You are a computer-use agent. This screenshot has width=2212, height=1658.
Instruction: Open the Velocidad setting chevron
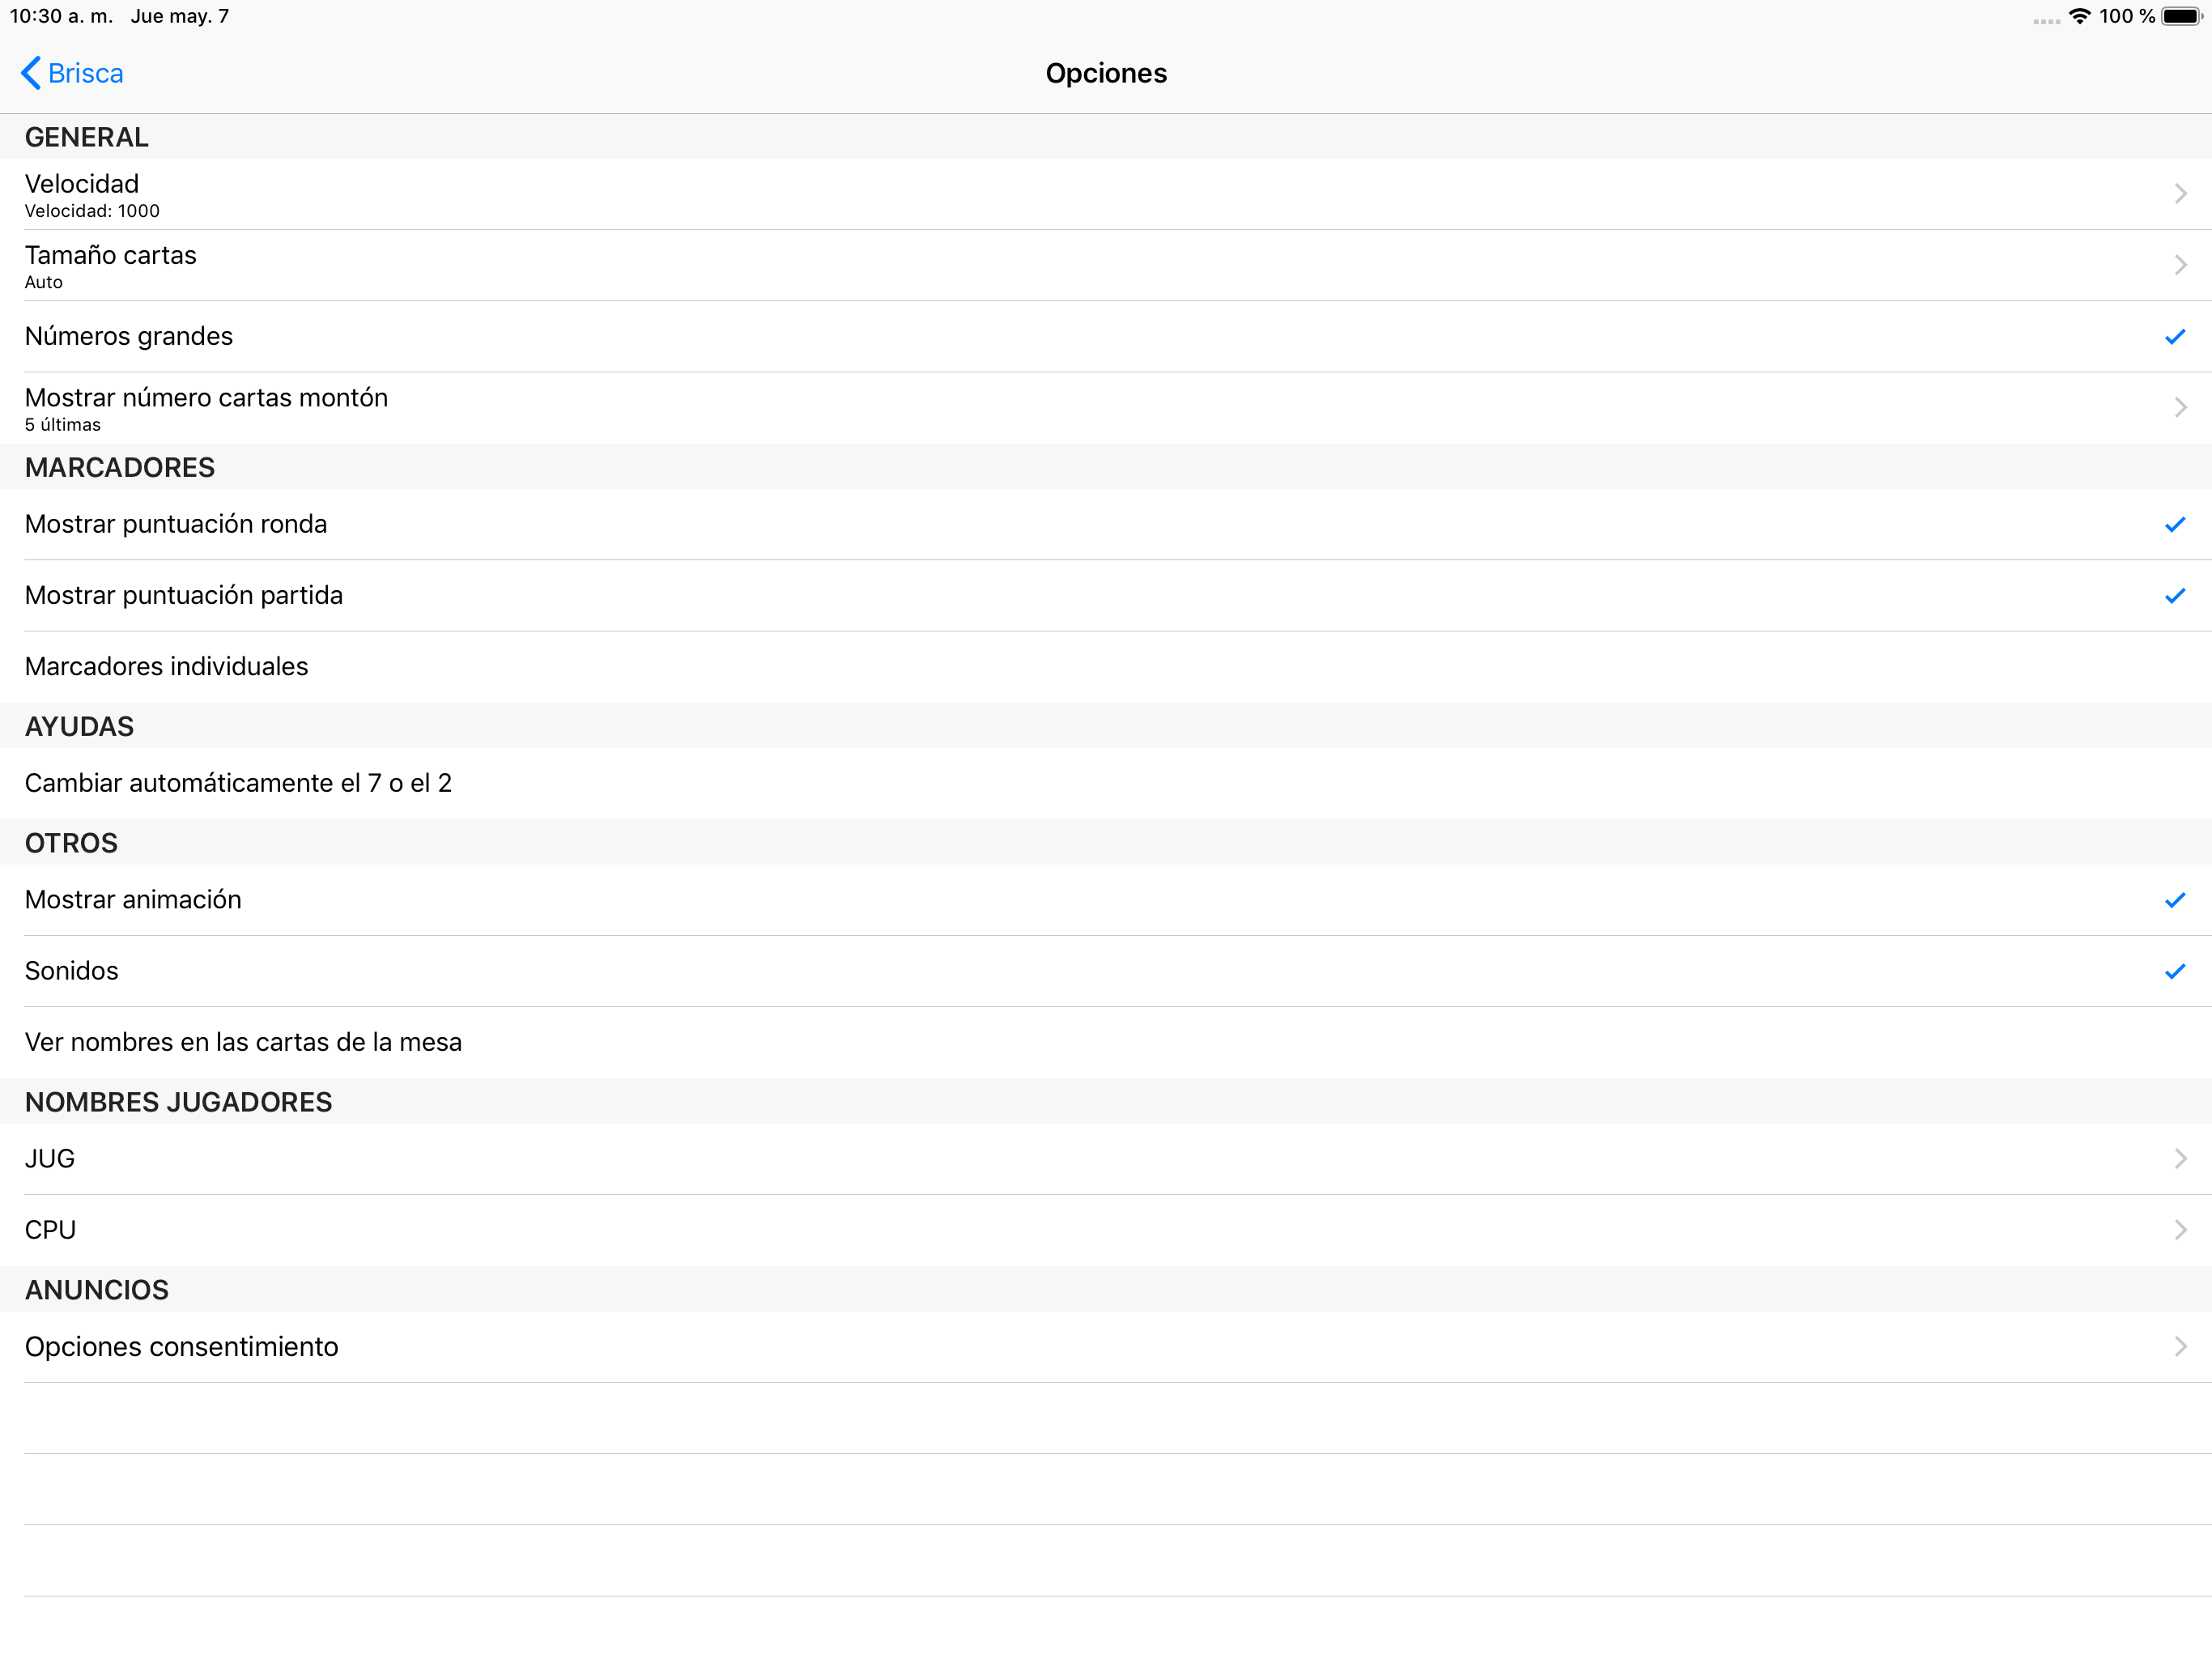click(2180, 194)
